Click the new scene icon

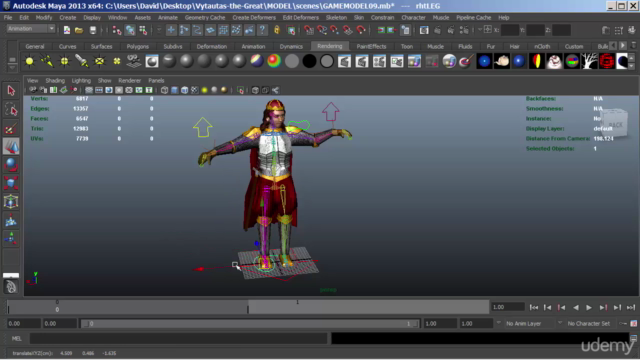click(x=67, y=30)
